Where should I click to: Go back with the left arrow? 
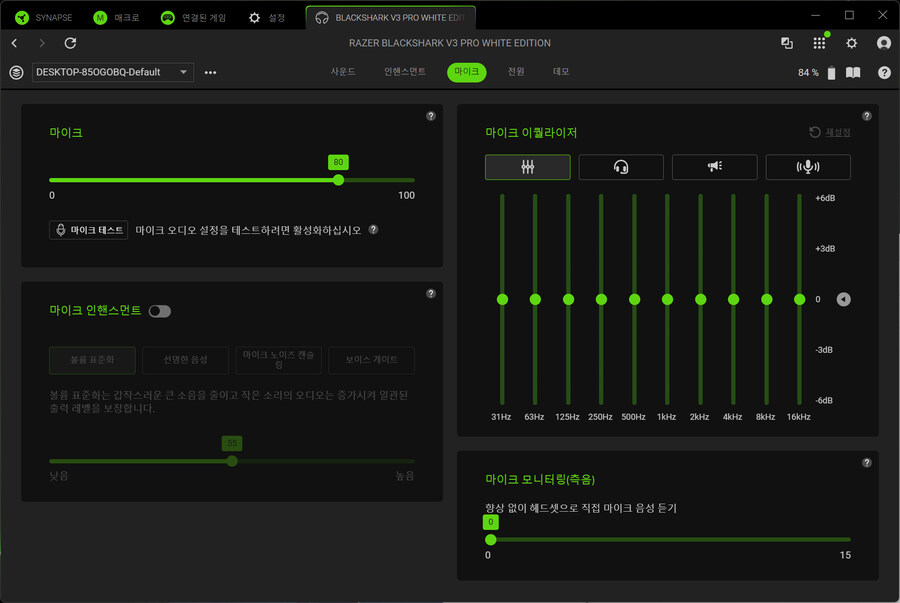point(14,43)
